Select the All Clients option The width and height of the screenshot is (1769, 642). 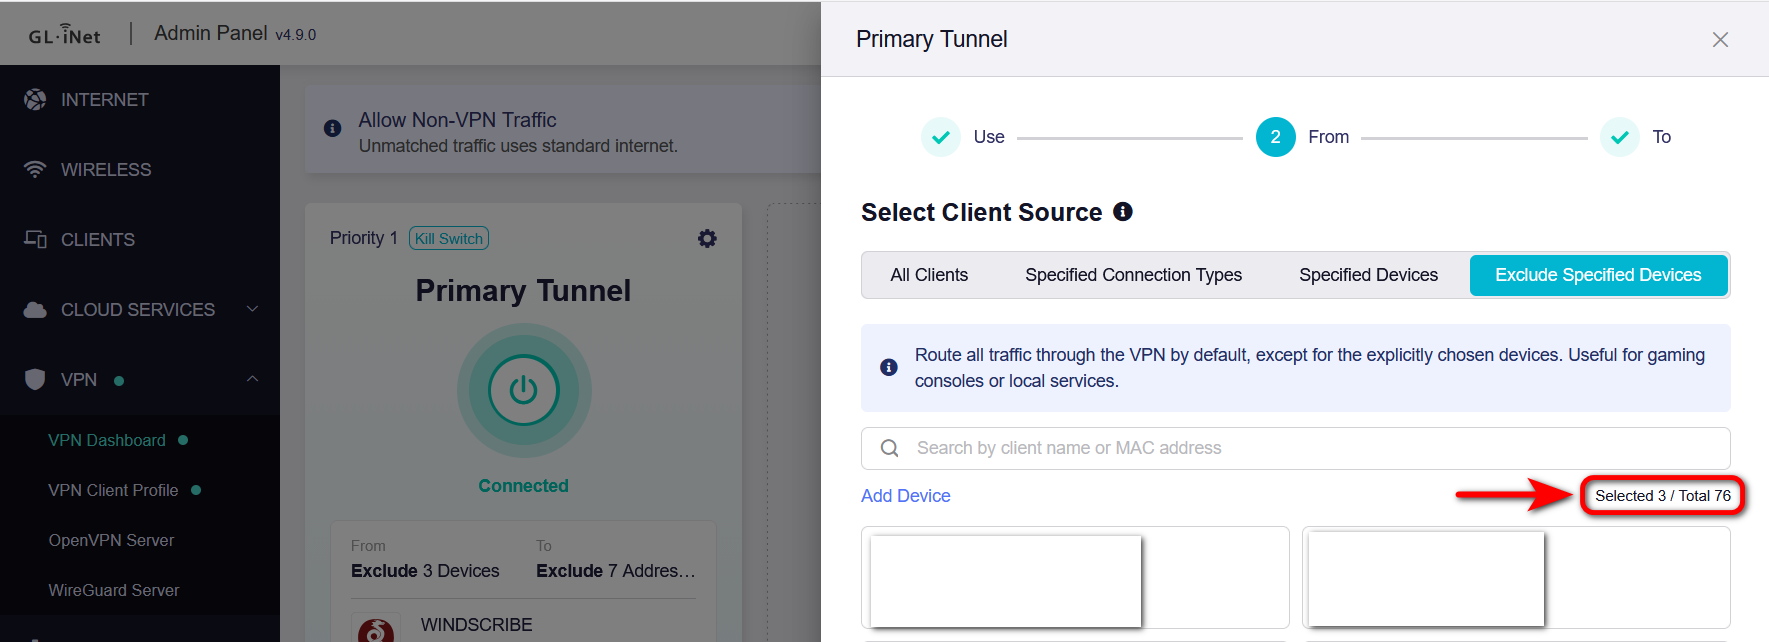pos(929,275)
